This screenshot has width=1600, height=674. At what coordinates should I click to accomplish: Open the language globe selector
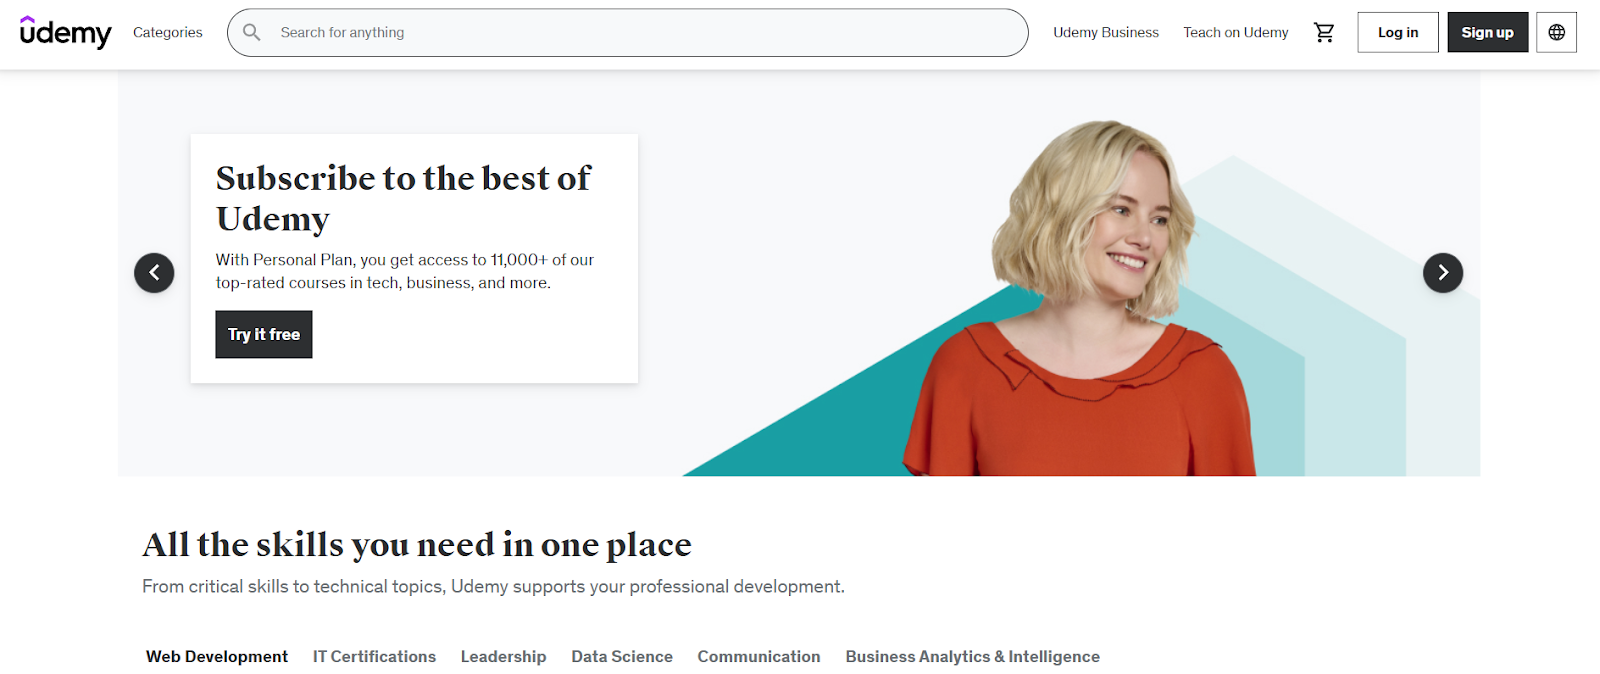[x=1557, y=33]
